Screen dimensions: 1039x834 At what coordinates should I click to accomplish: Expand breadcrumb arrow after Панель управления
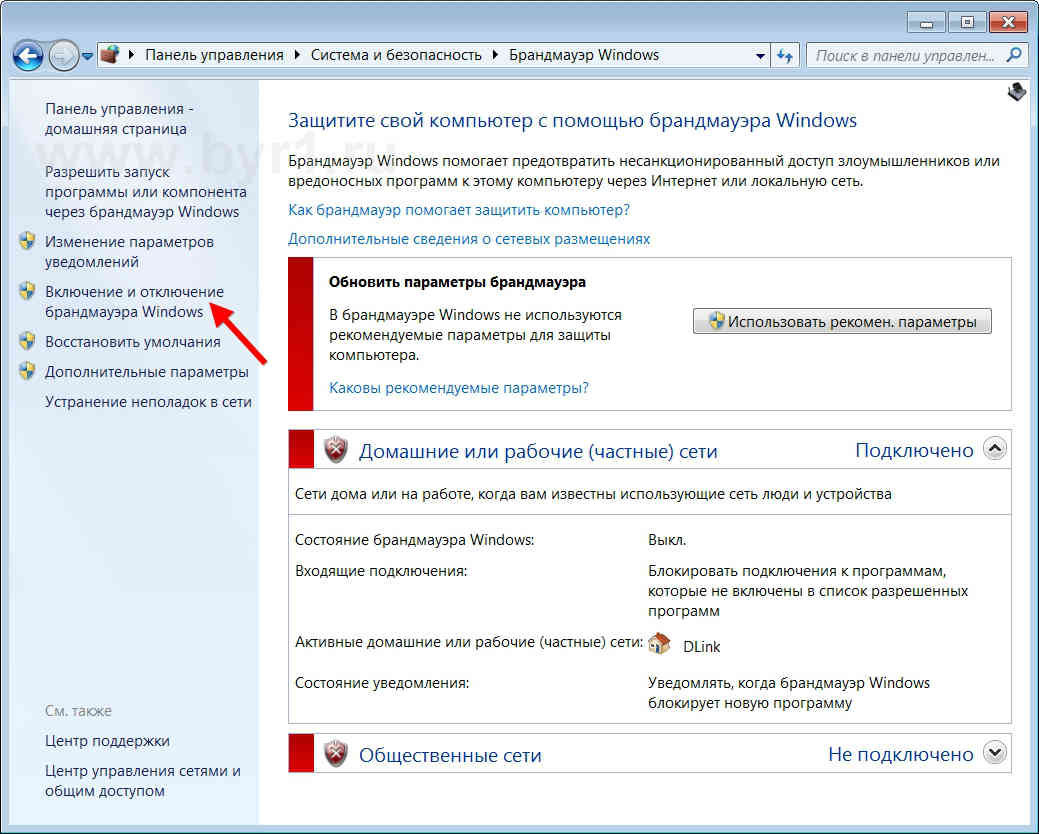(x=297, y=55)
